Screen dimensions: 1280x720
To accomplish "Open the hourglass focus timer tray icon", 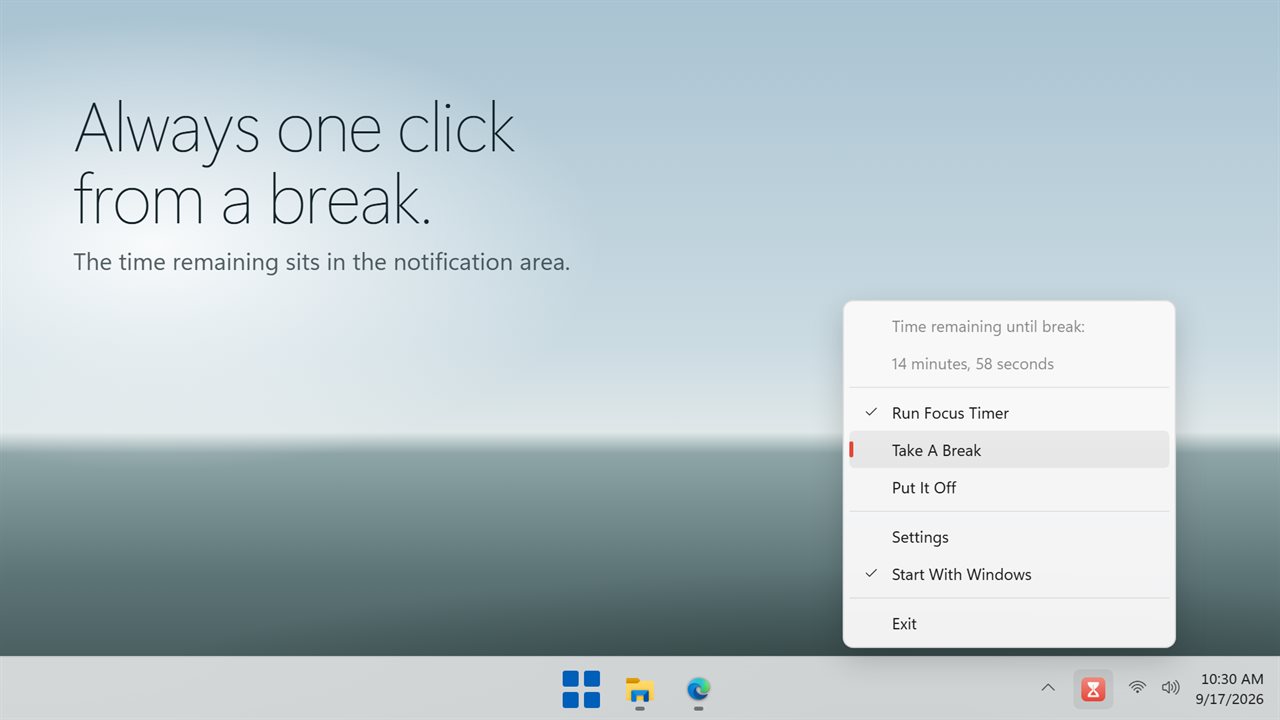I will (x=1093, y=689).
